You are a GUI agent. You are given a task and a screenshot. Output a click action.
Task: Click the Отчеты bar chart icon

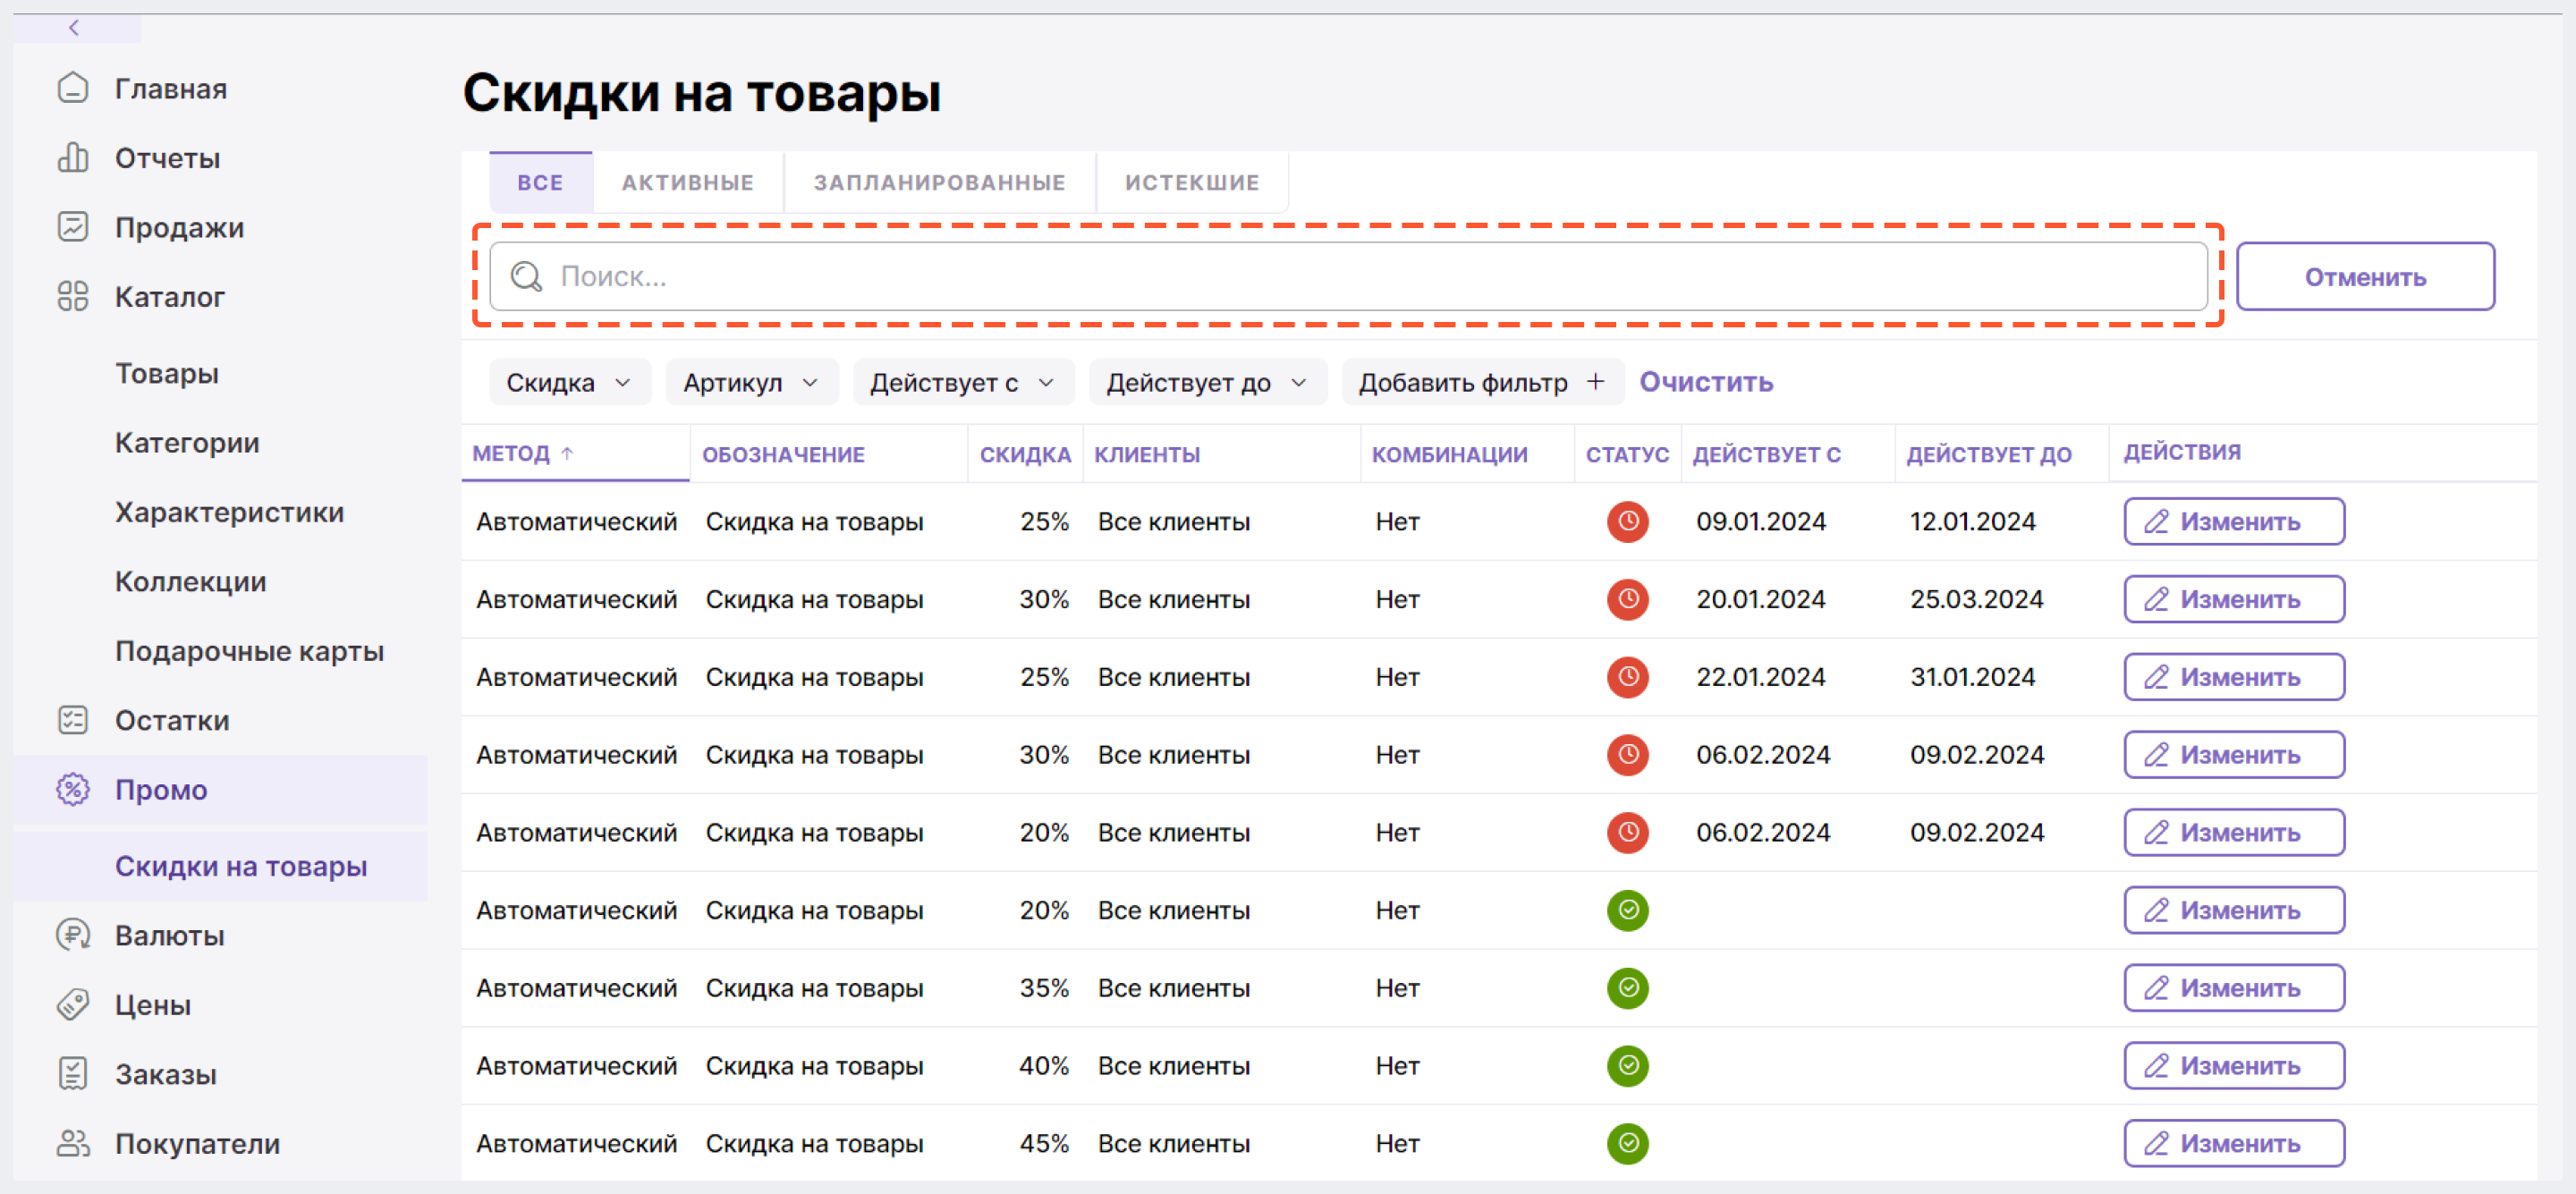coord(73,158)
